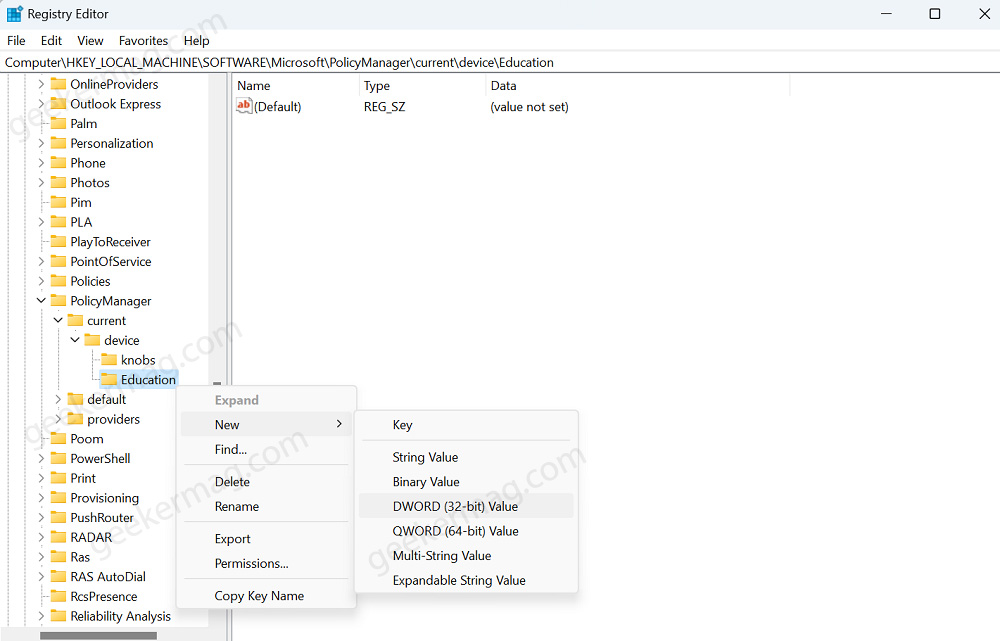The height and width of the screenshot is (641, 1000).
Task: Expand the Photos key chevron
Action: pos(41,182)
